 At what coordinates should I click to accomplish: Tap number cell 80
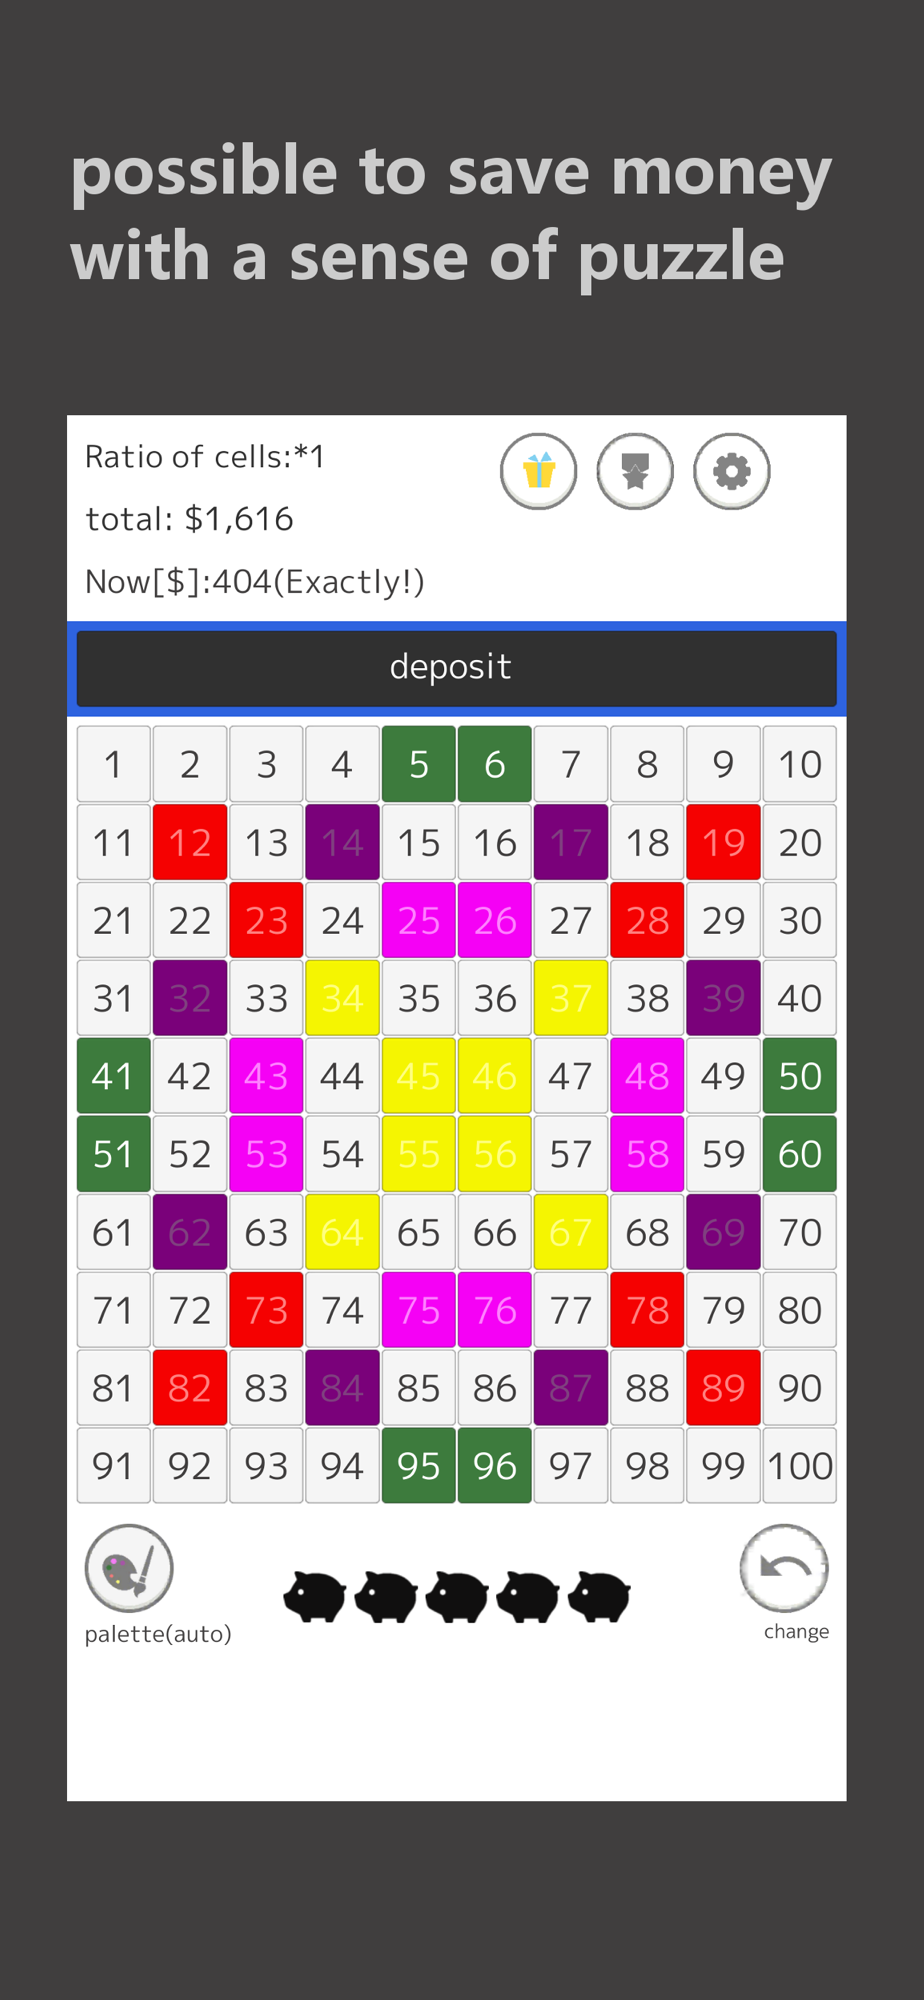(800, 1310)
